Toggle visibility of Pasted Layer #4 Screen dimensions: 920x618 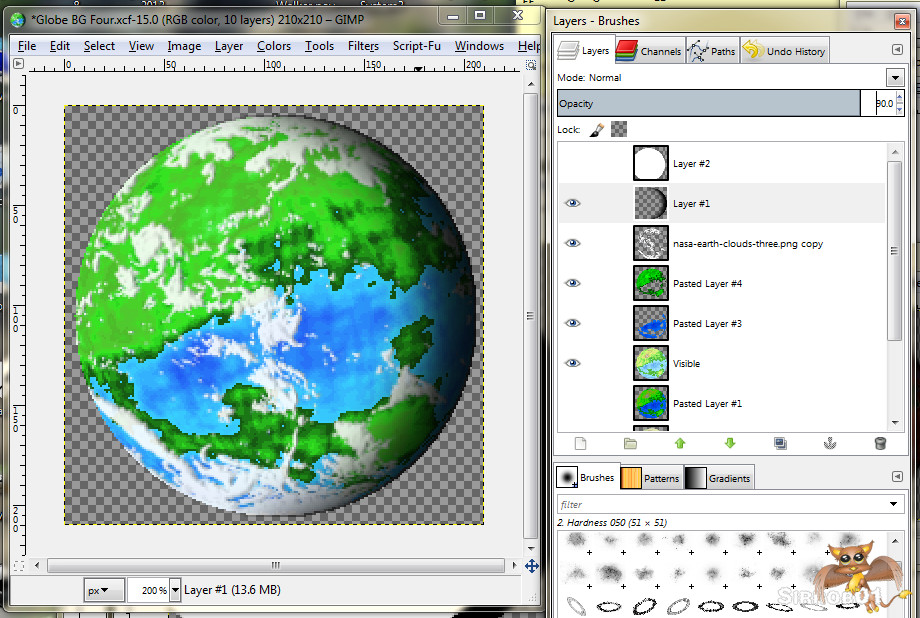[573, 283]
